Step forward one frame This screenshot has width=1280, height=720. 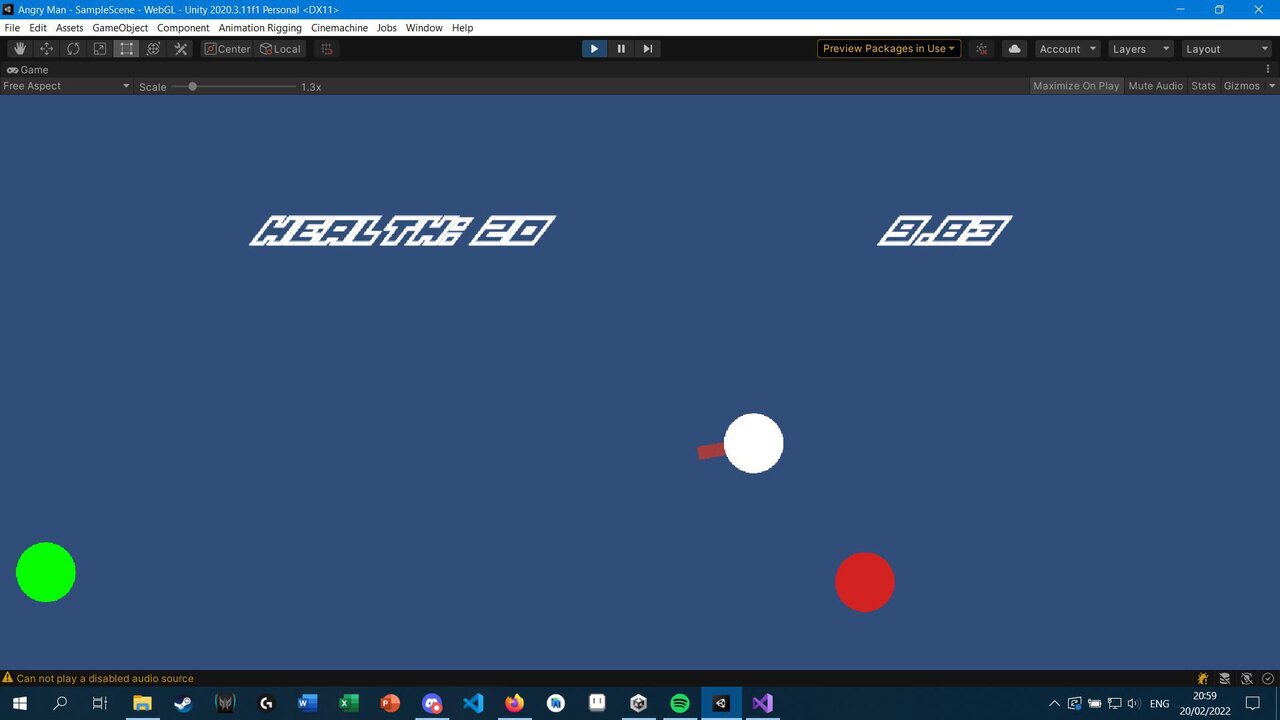coord(648,49)
